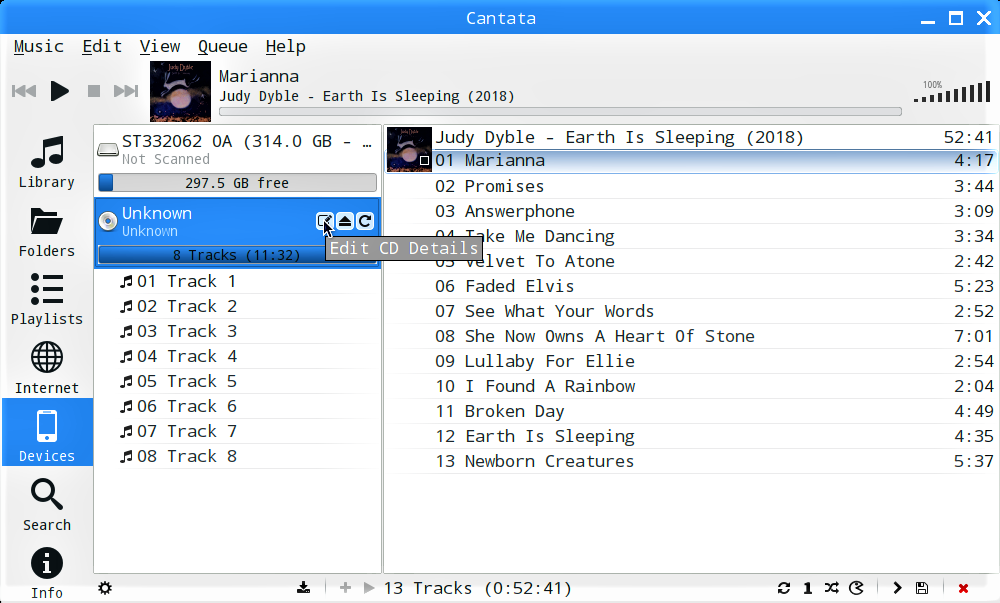This screenshot has width=1000, height=603.
Task: Click the 297.5 GB free capacity bar
Action: pyautogui.click(x=237, y=183)
